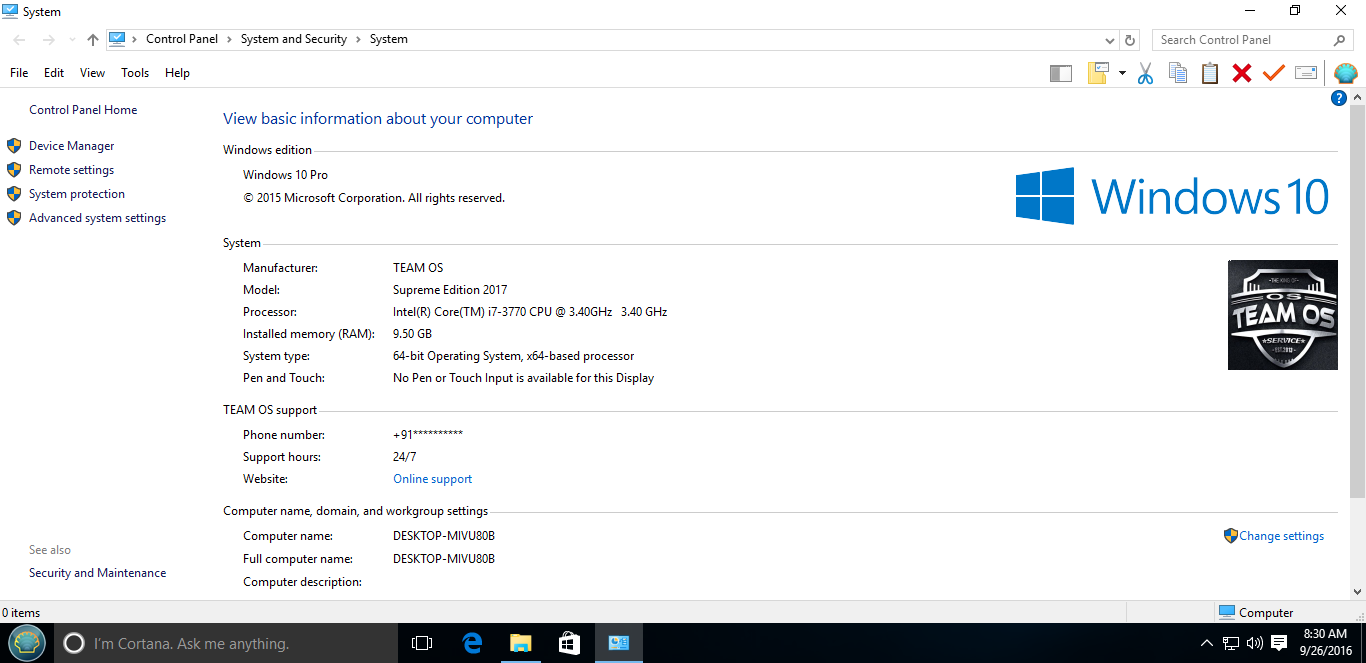This screenshot has width=1366, height=663.
Task: Expand address bar history dropdown
Action: (1110, 41)
